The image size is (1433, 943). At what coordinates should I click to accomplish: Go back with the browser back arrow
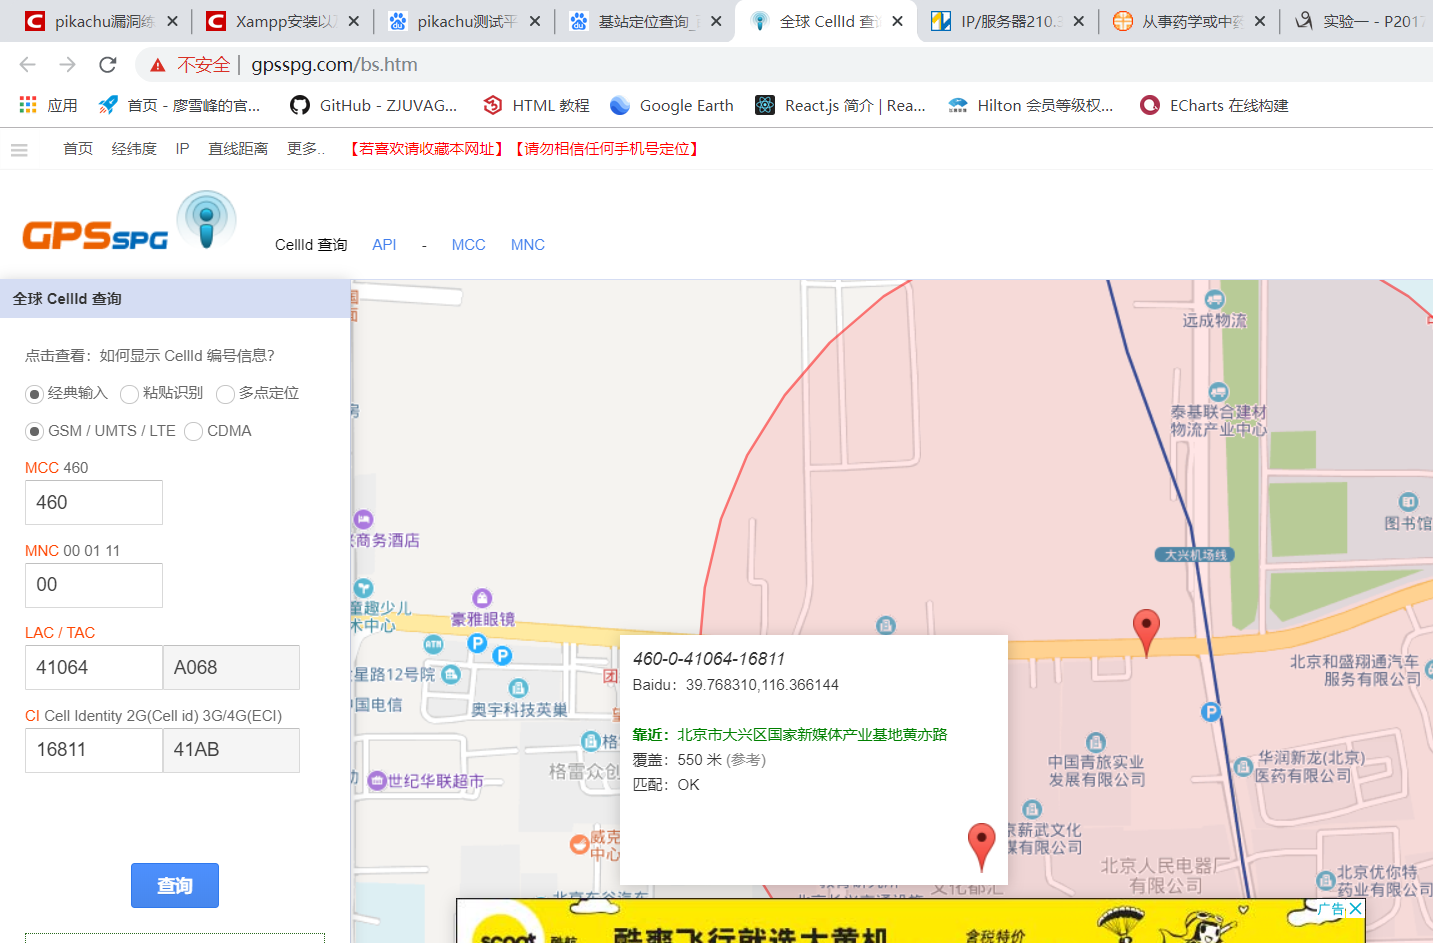coord(27,65)
